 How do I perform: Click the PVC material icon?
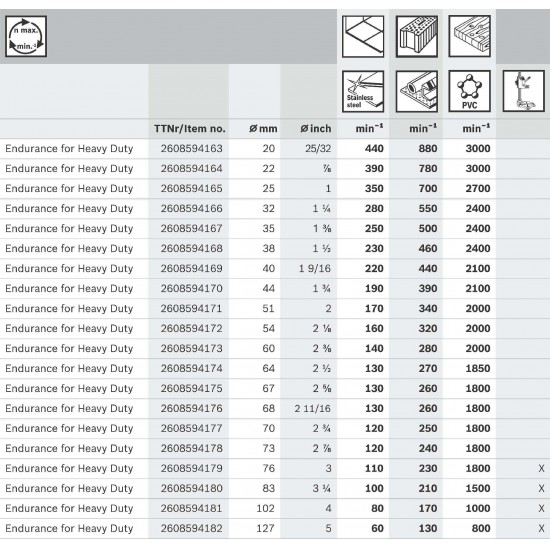tap(469, 92)
